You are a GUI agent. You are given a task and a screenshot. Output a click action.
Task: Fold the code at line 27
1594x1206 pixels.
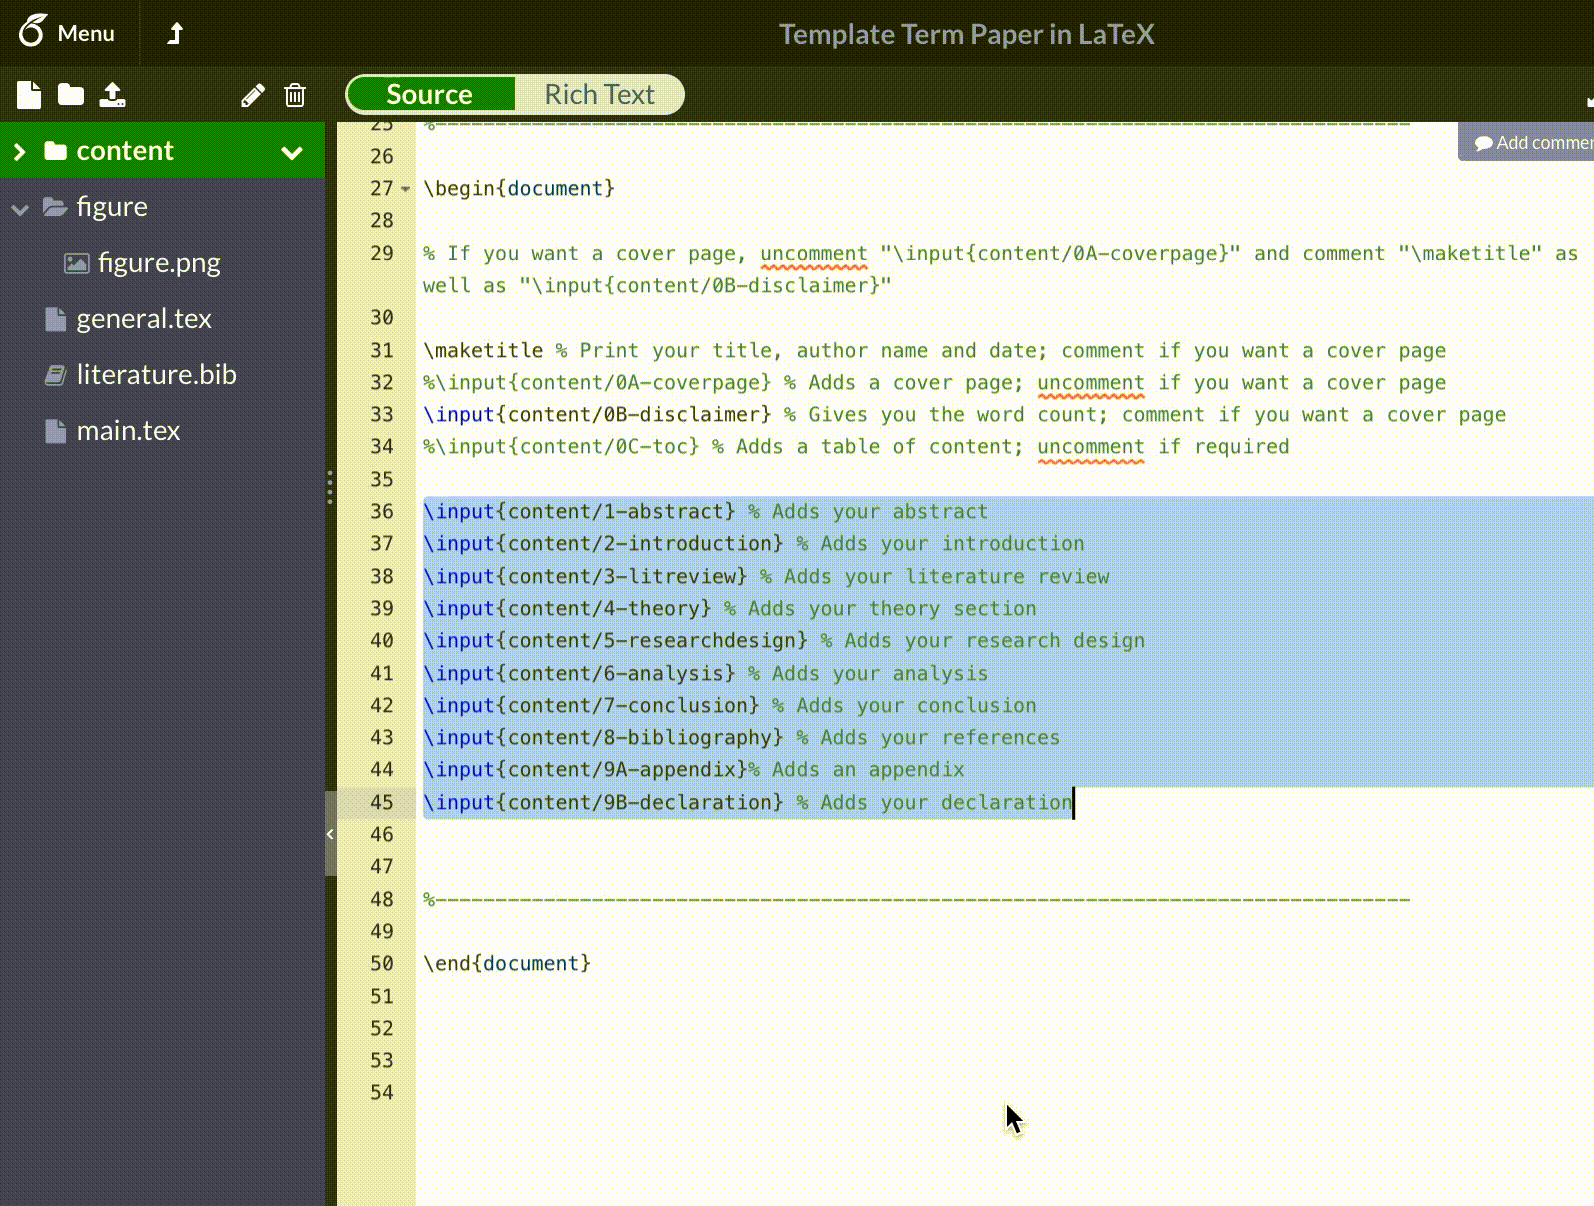(405, 189)
